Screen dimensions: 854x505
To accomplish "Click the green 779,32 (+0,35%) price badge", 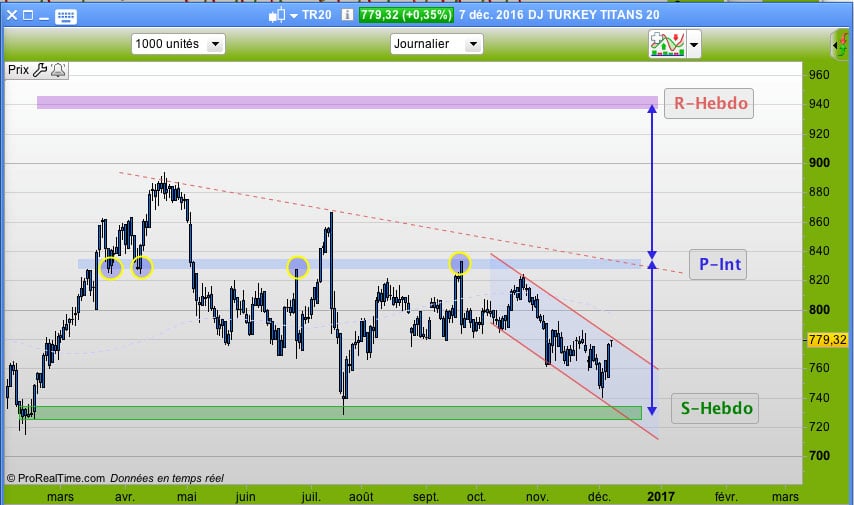I will pos(406,15).
